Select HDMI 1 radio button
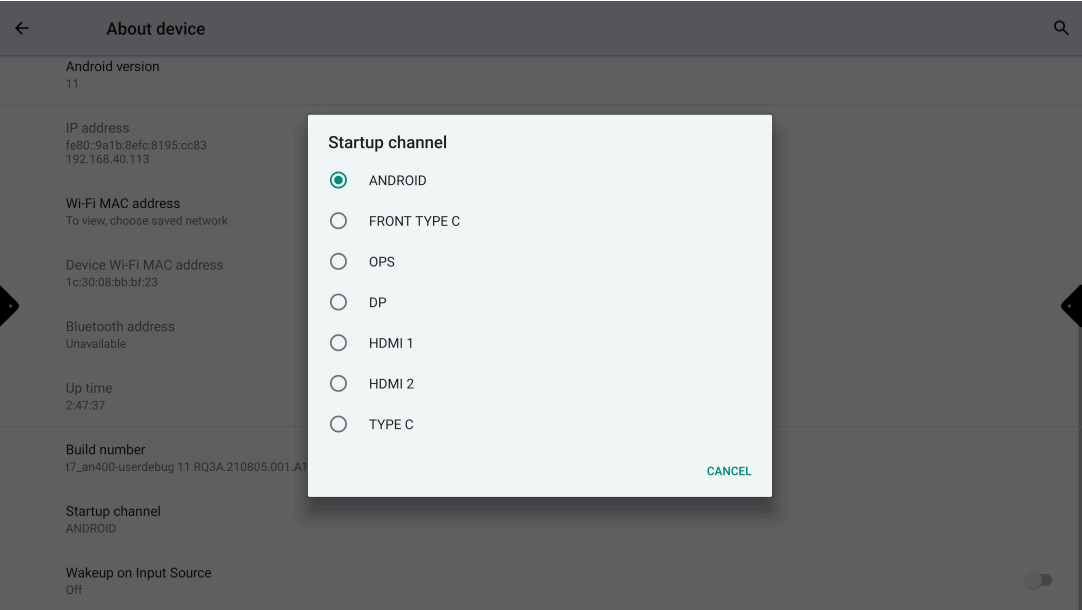The width and height of the screenshot is (1082, 610). (x=339, y=343)
